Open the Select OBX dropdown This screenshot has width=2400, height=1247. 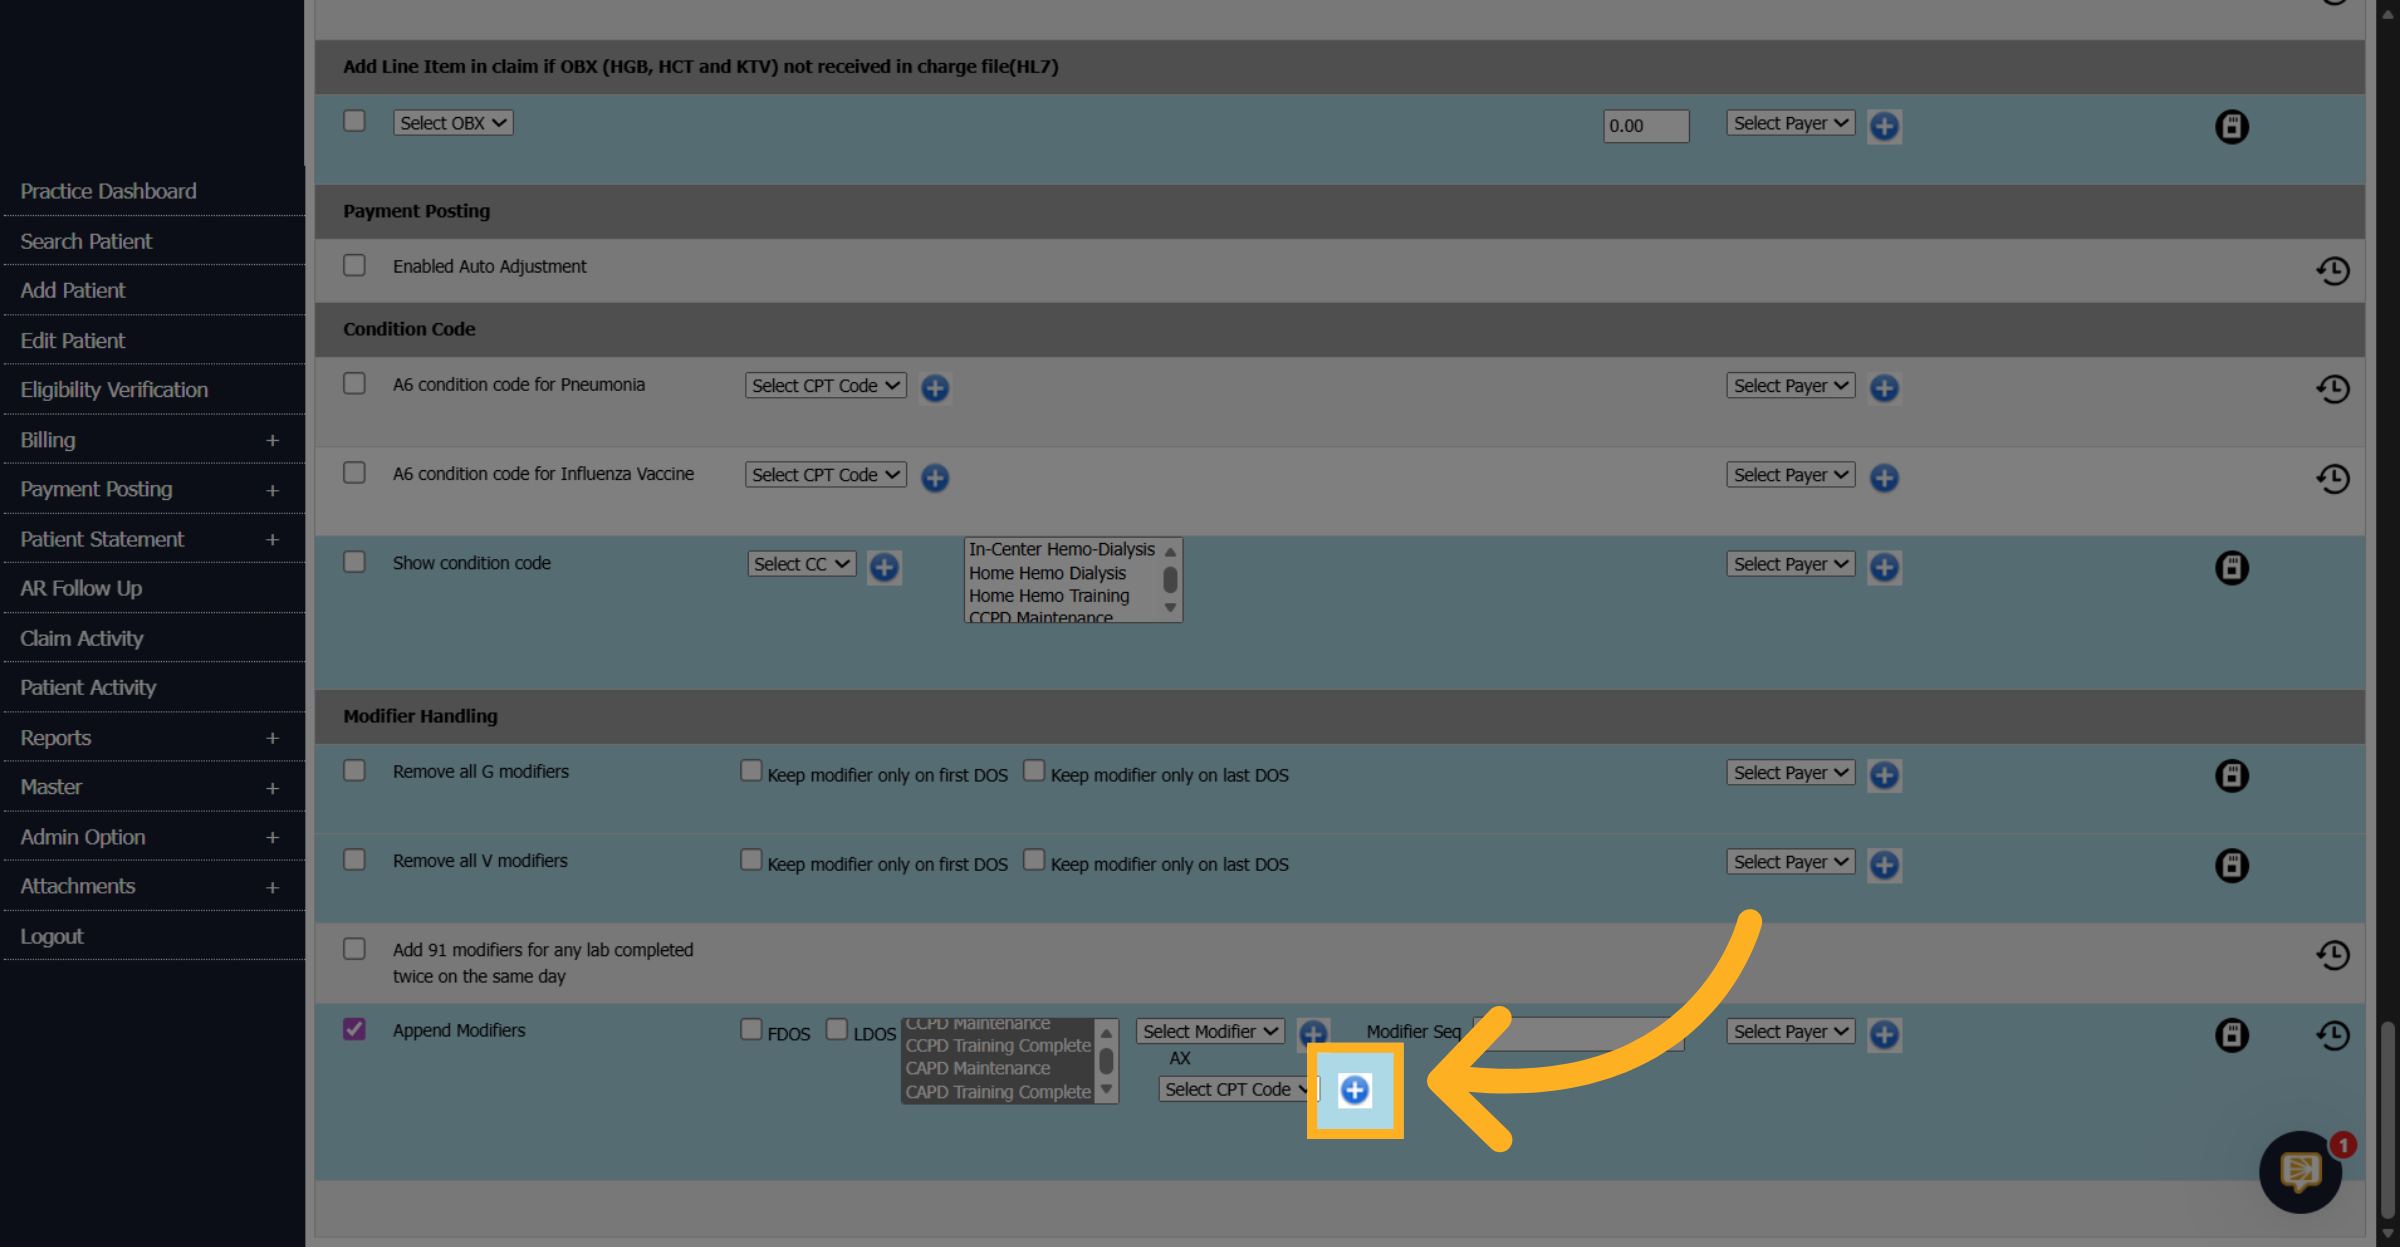point(453,123)
